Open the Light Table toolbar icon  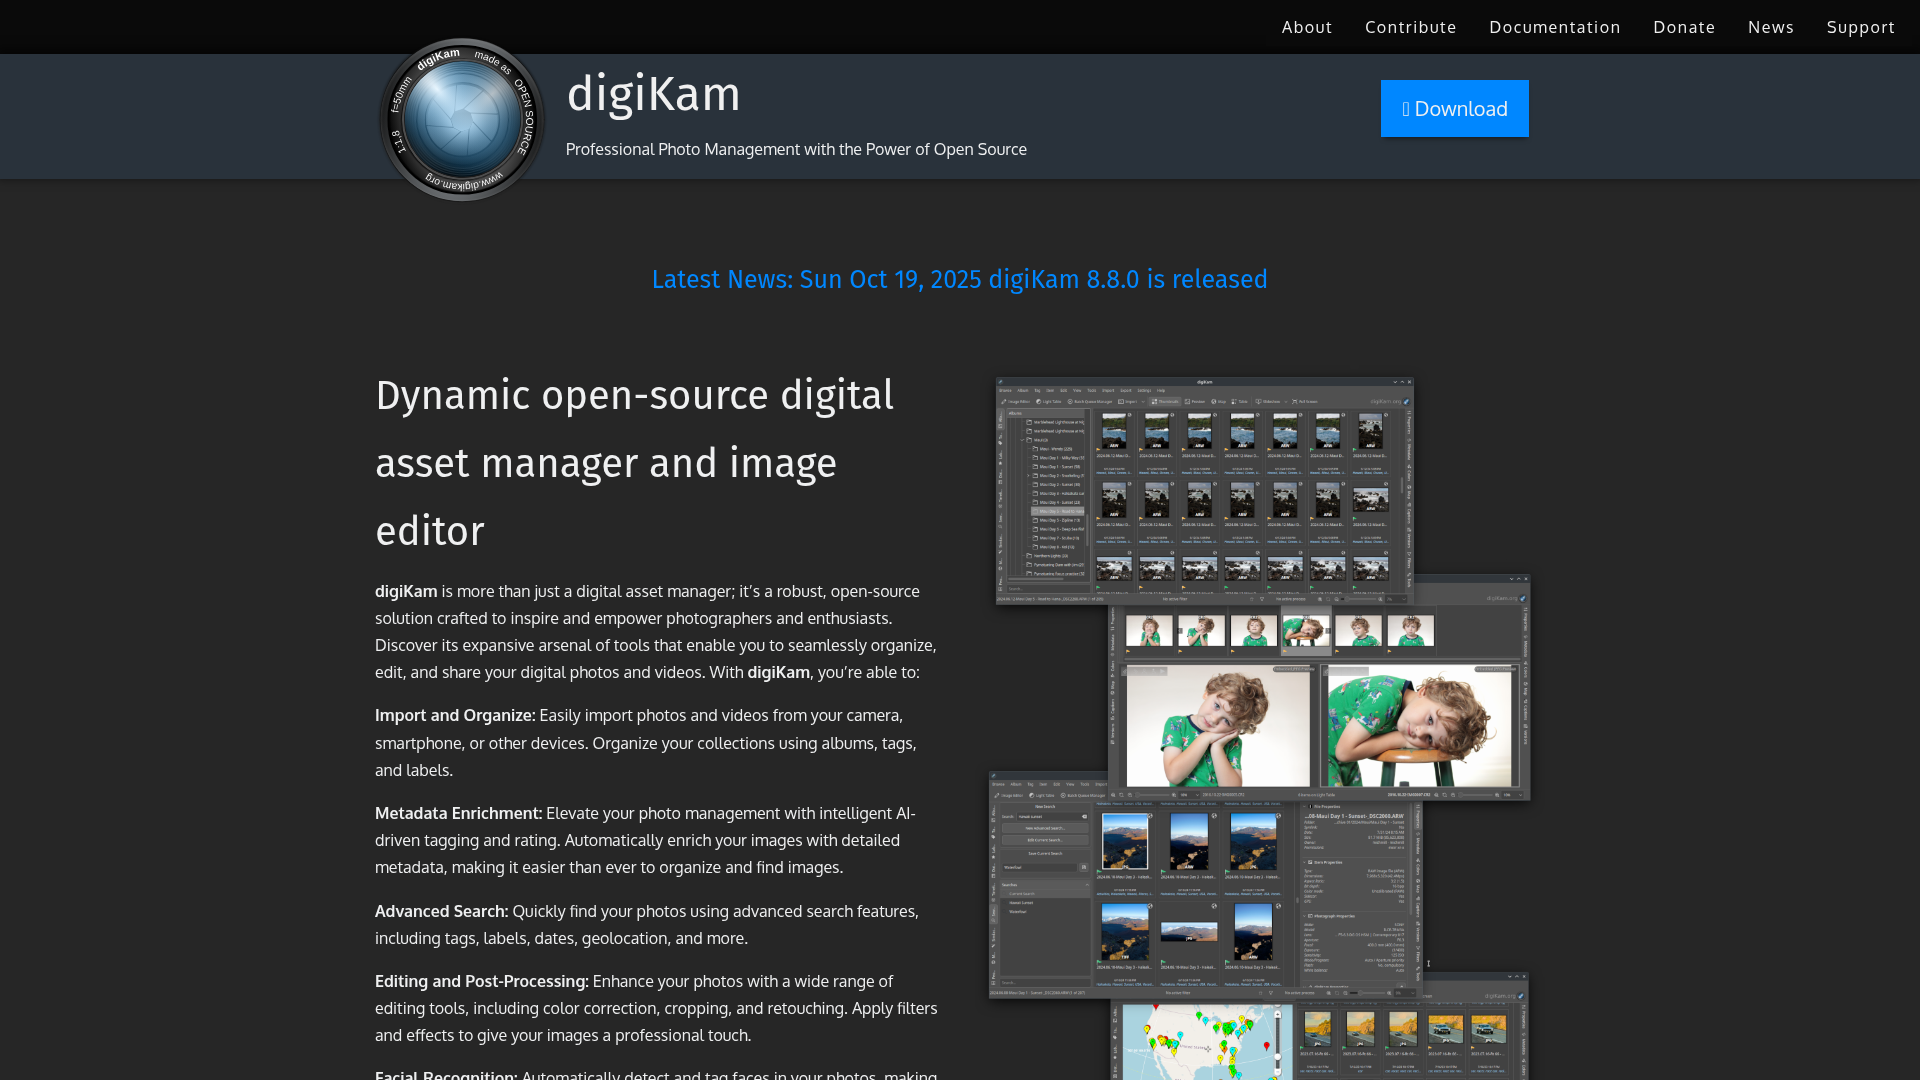coord(1050,402)
